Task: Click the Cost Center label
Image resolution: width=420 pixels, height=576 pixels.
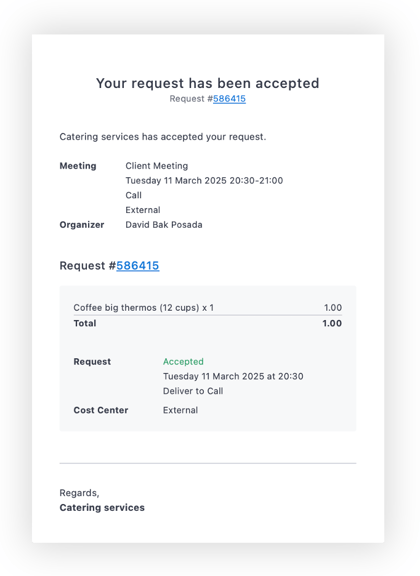Action: [x=101, y=410]
